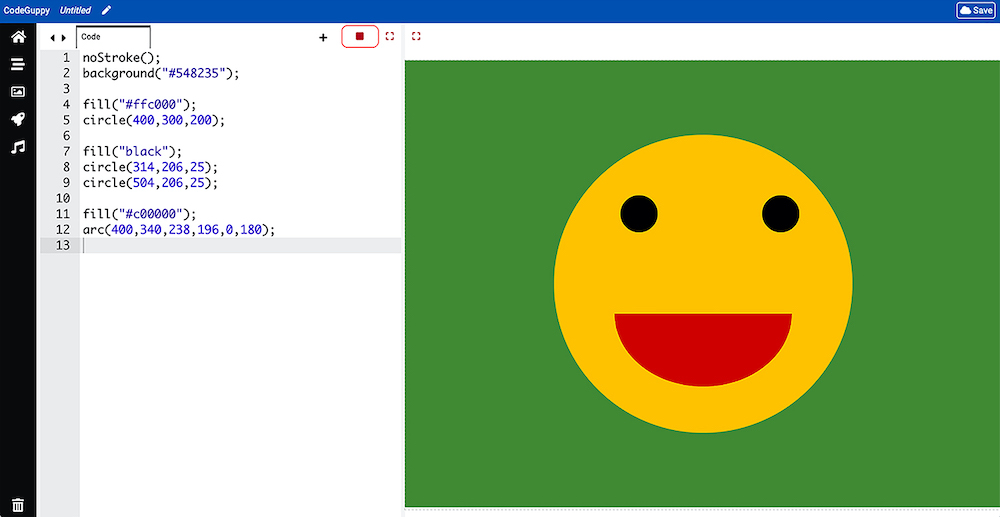The width and height of the screenshot is (1000, 517).
Task: Click the fill("black") code line
Action: click(133, 151)
